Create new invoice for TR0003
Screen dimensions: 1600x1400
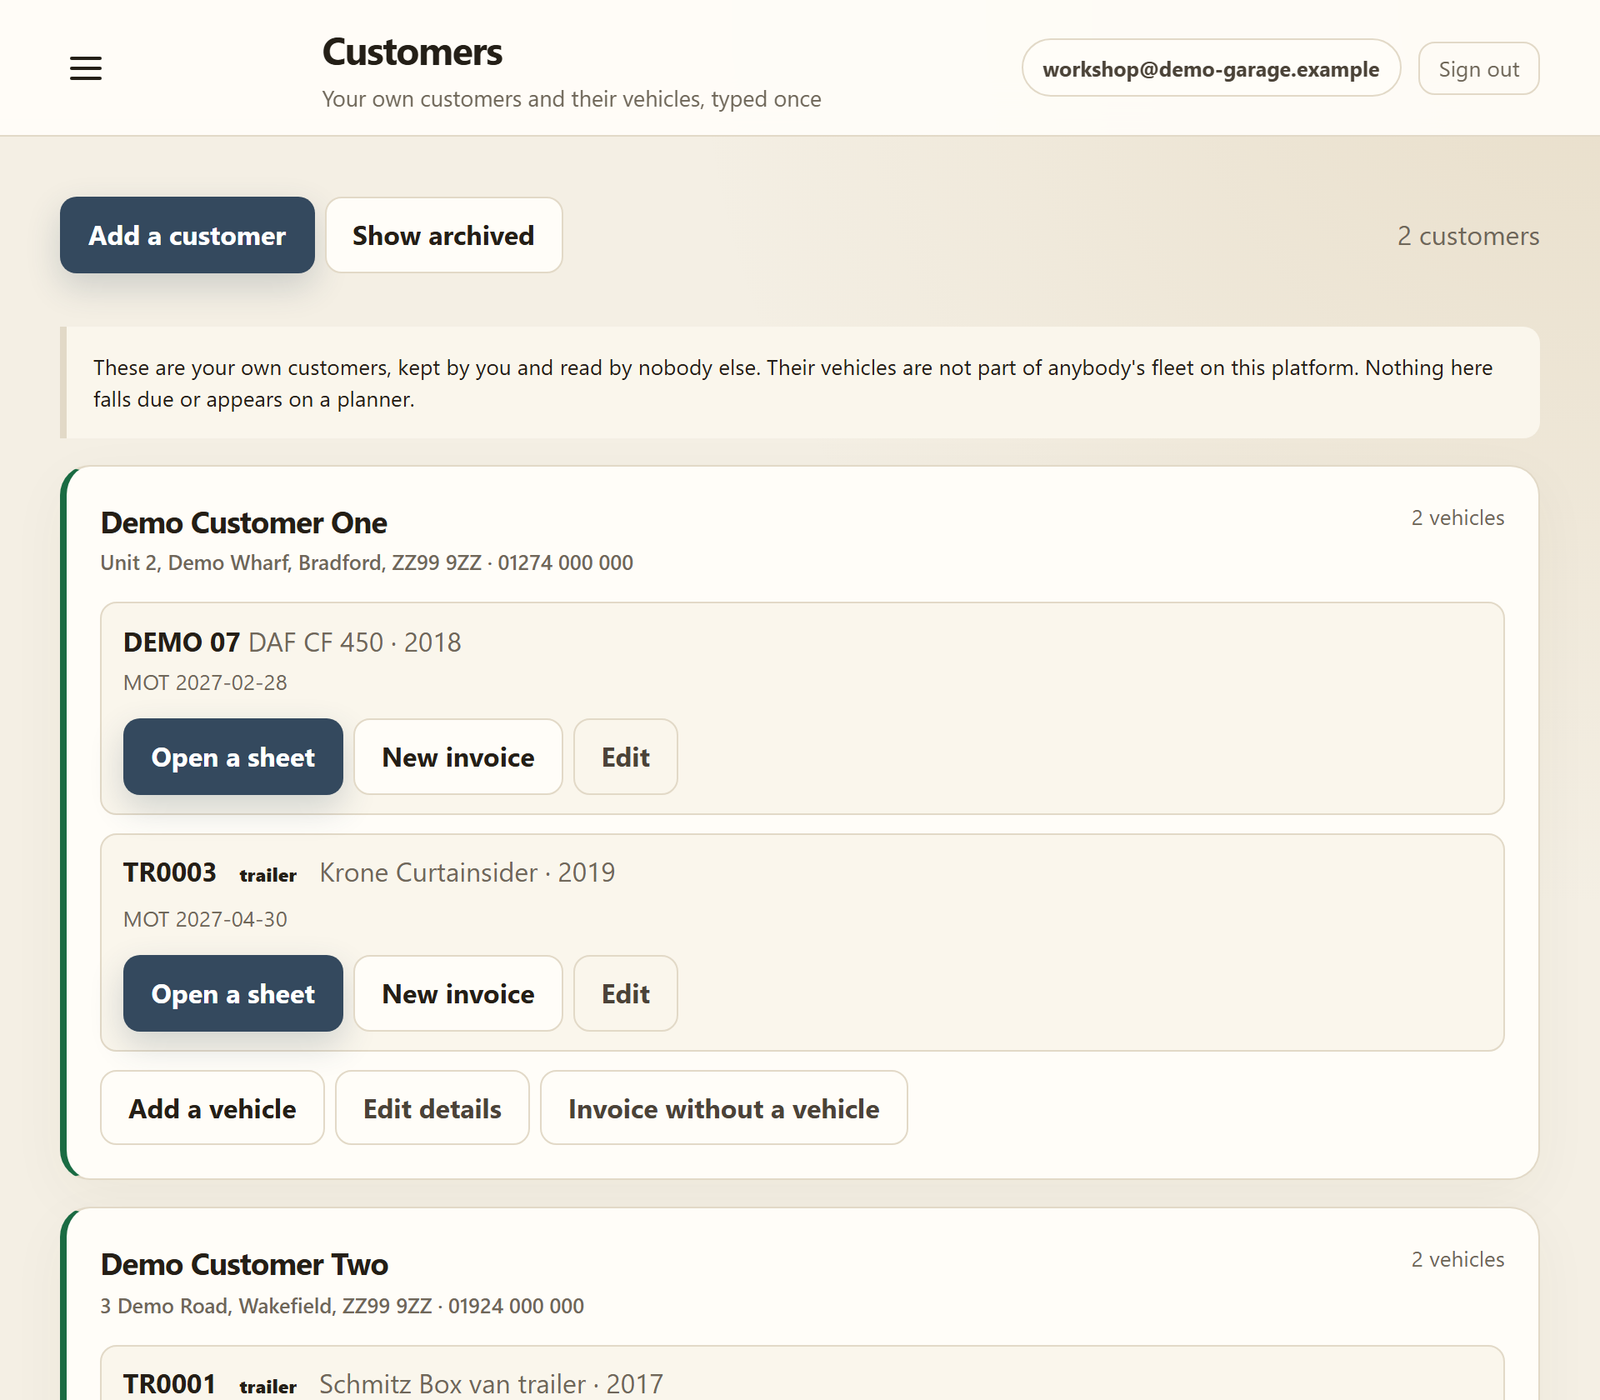click(x=458, y=994)
